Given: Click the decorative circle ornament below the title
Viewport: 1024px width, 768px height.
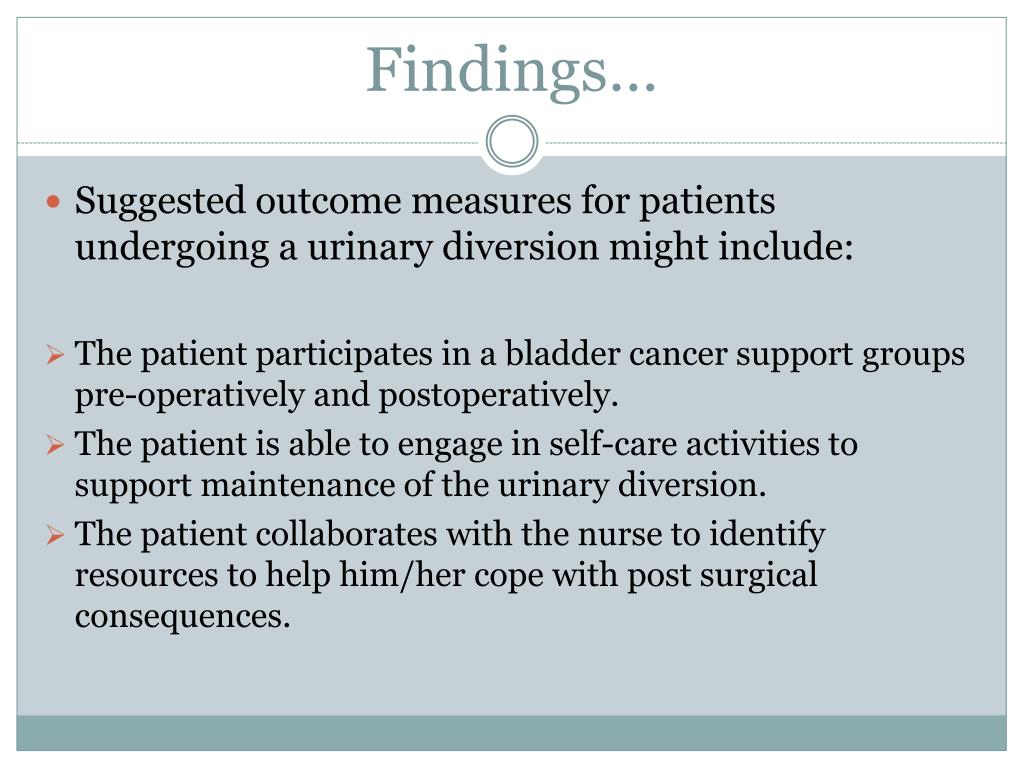Looking at the screenshot, I should (512, 142).
